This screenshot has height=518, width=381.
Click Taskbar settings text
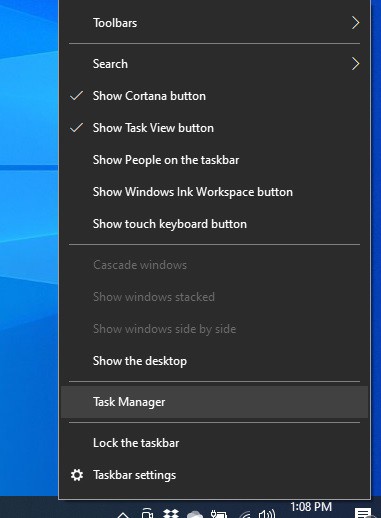tap(134, 475)
